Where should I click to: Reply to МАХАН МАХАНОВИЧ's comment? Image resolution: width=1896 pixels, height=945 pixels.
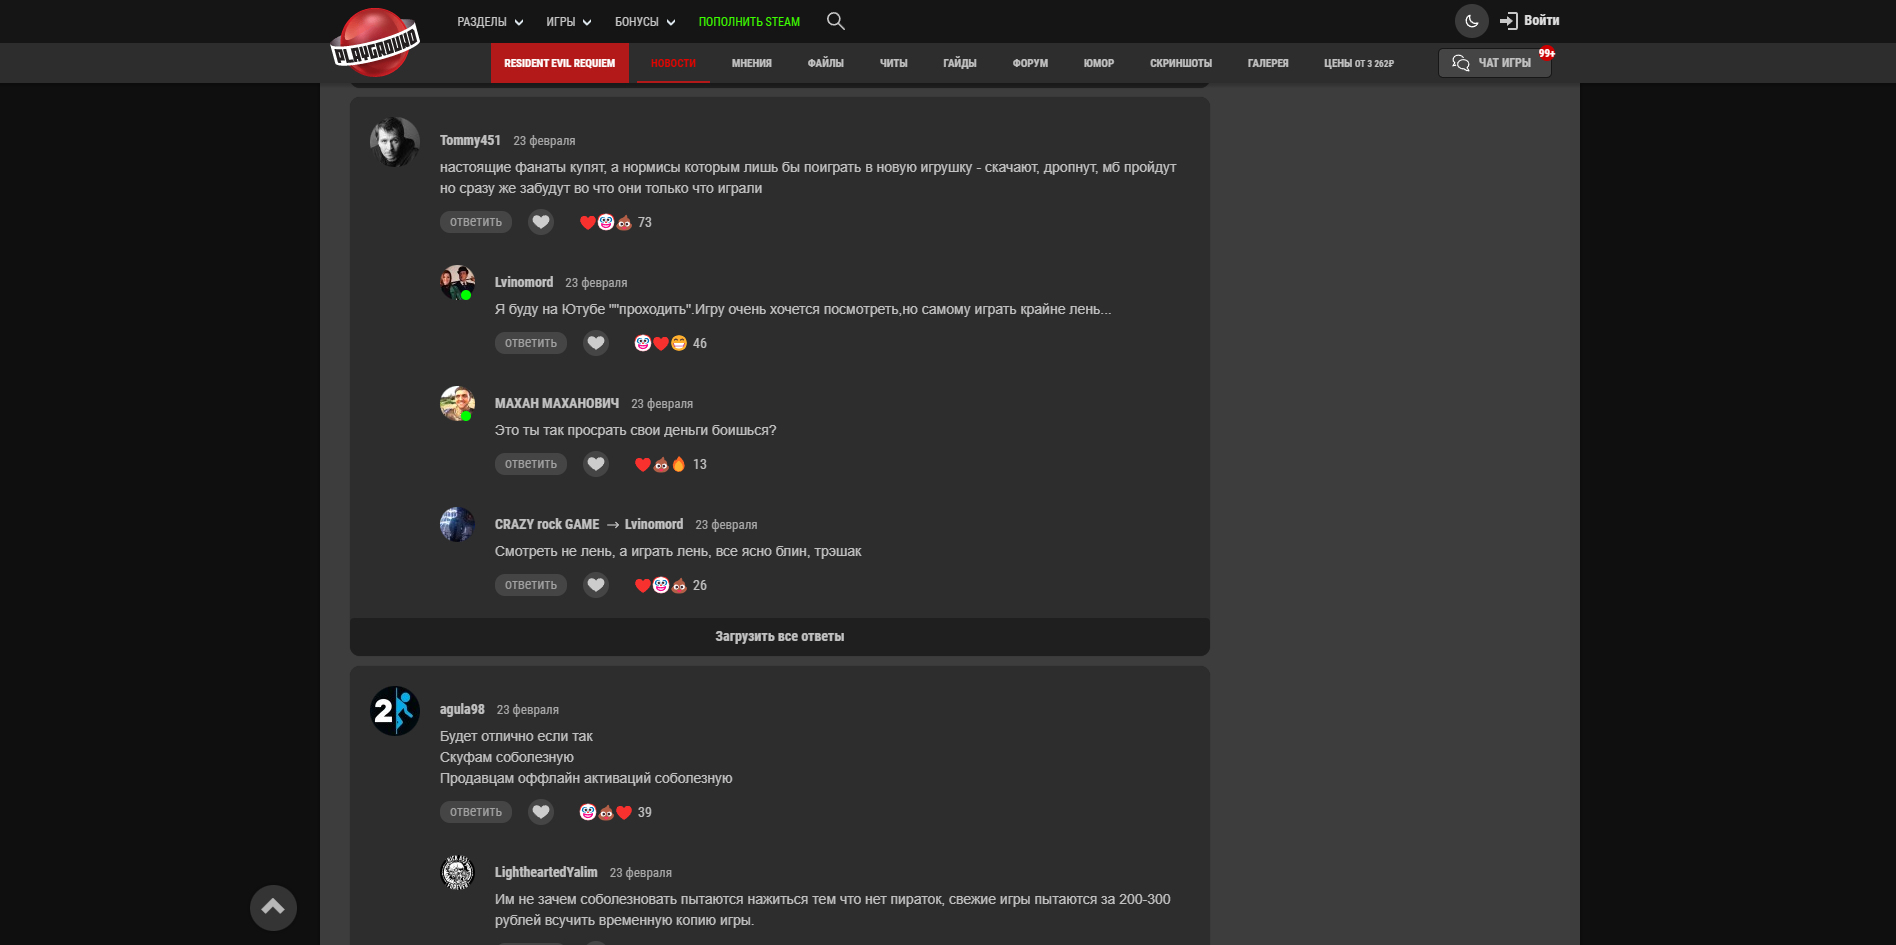(530, 464)
